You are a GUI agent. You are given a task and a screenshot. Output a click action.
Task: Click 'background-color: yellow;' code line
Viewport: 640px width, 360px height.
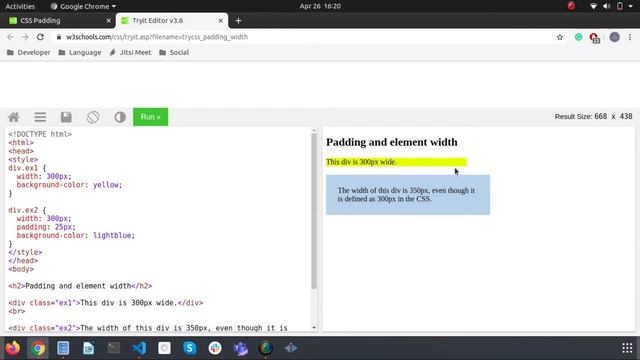(x=69, y=185)
